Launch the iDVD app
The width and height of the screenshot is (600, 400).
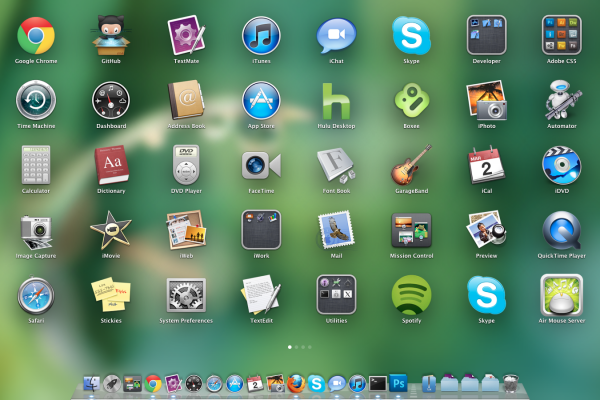click(561, 165)
